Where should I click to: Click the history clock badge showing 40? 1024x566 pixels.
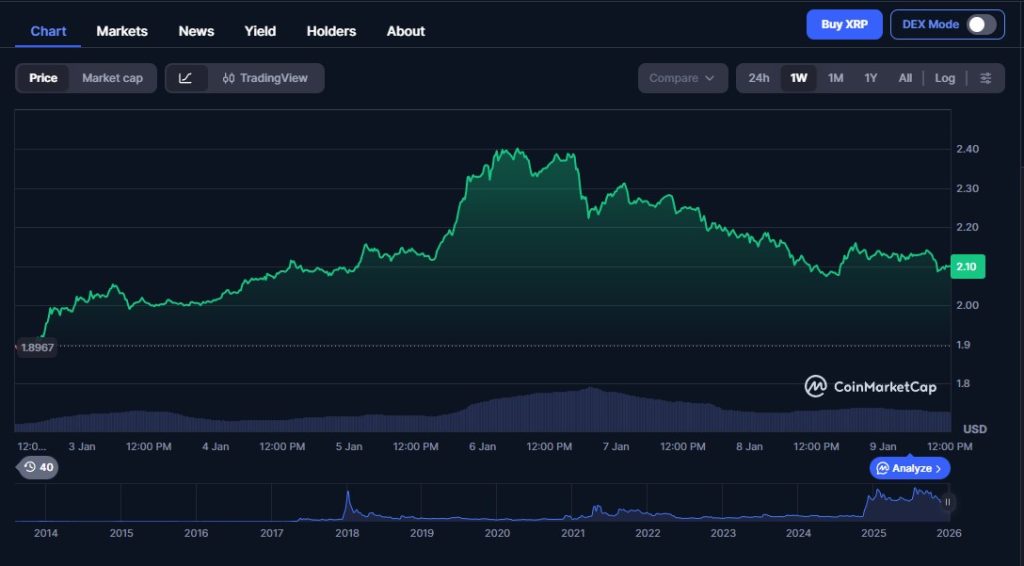coord(39,467)
